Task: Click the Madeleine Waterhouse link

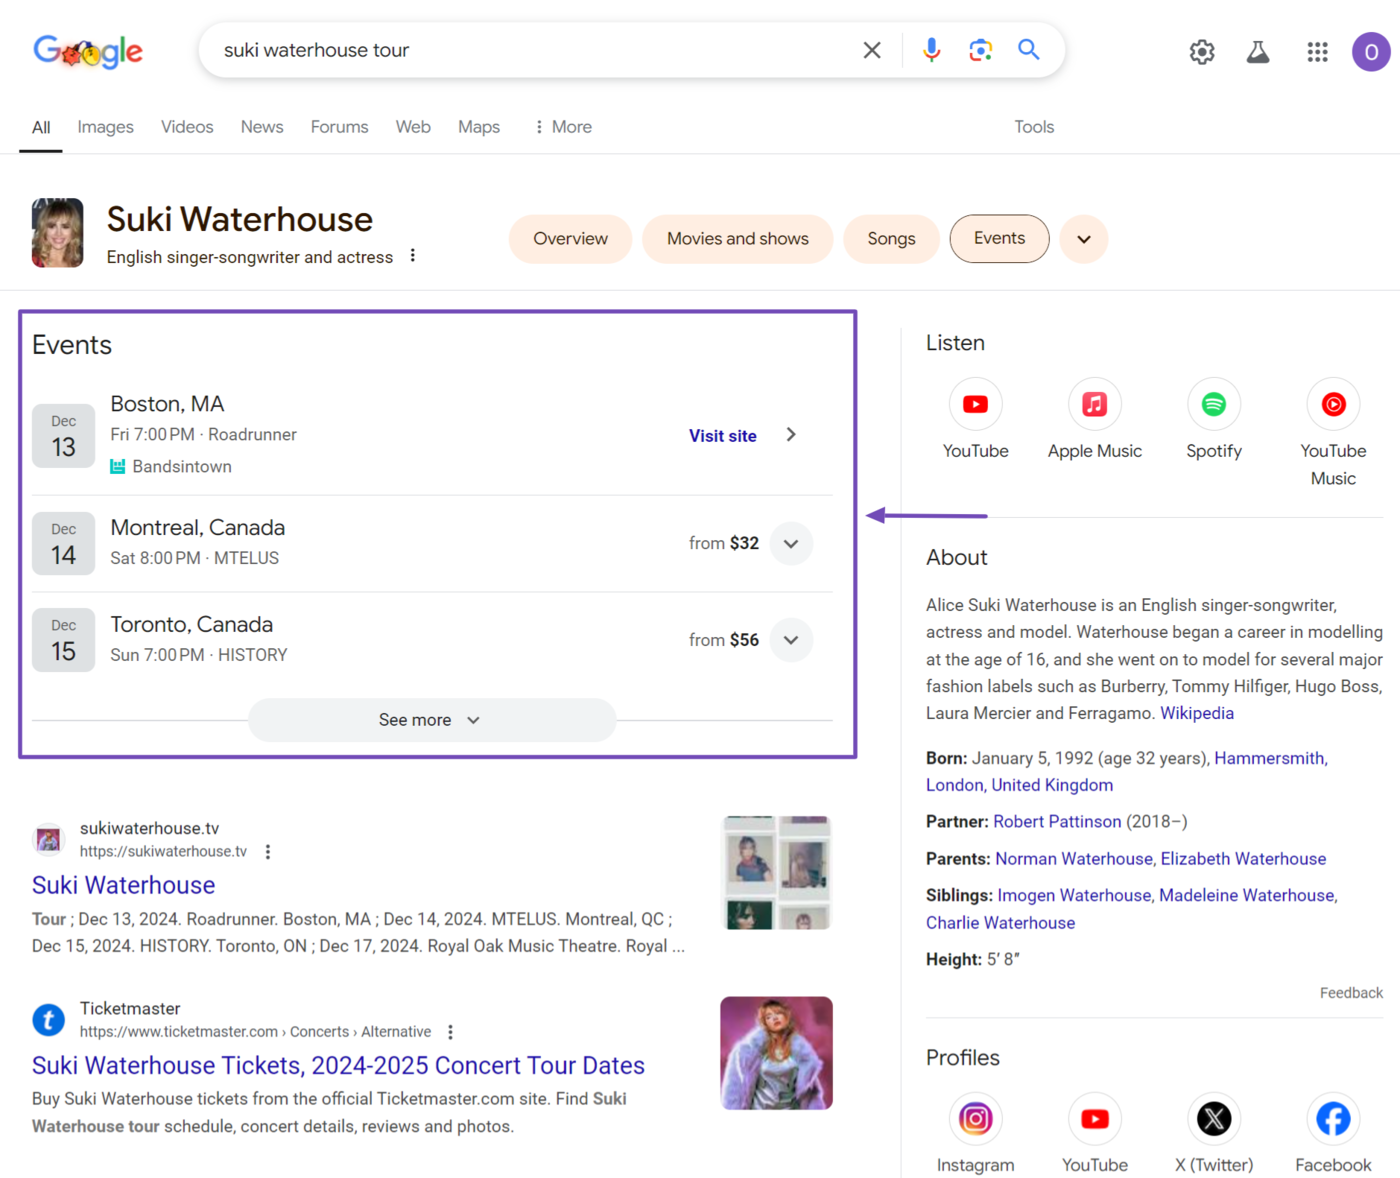Action: (1247, 895)
